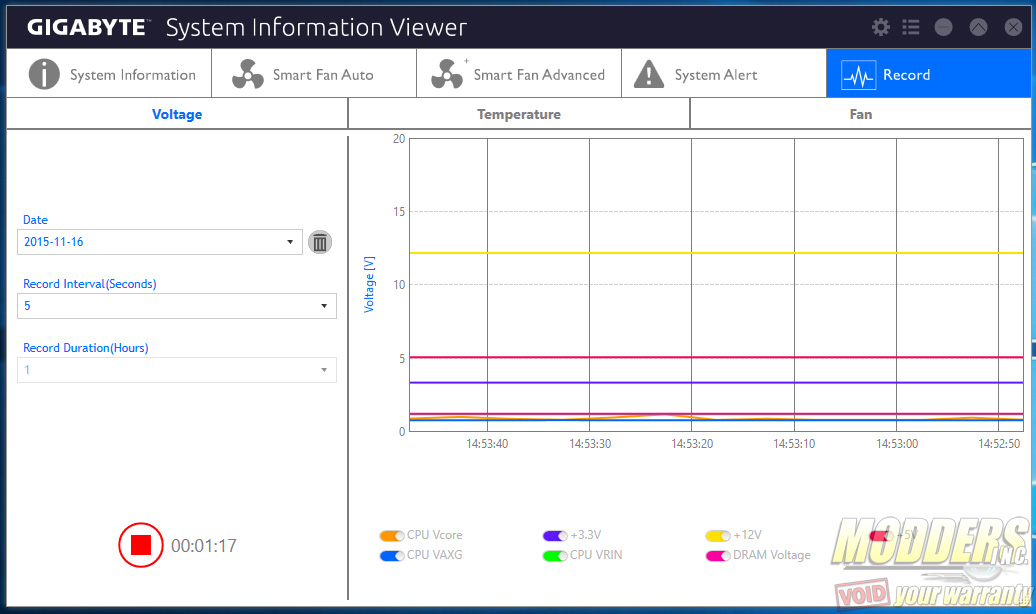Click the yellow +12V line on graph

click(x=716, y=253)
